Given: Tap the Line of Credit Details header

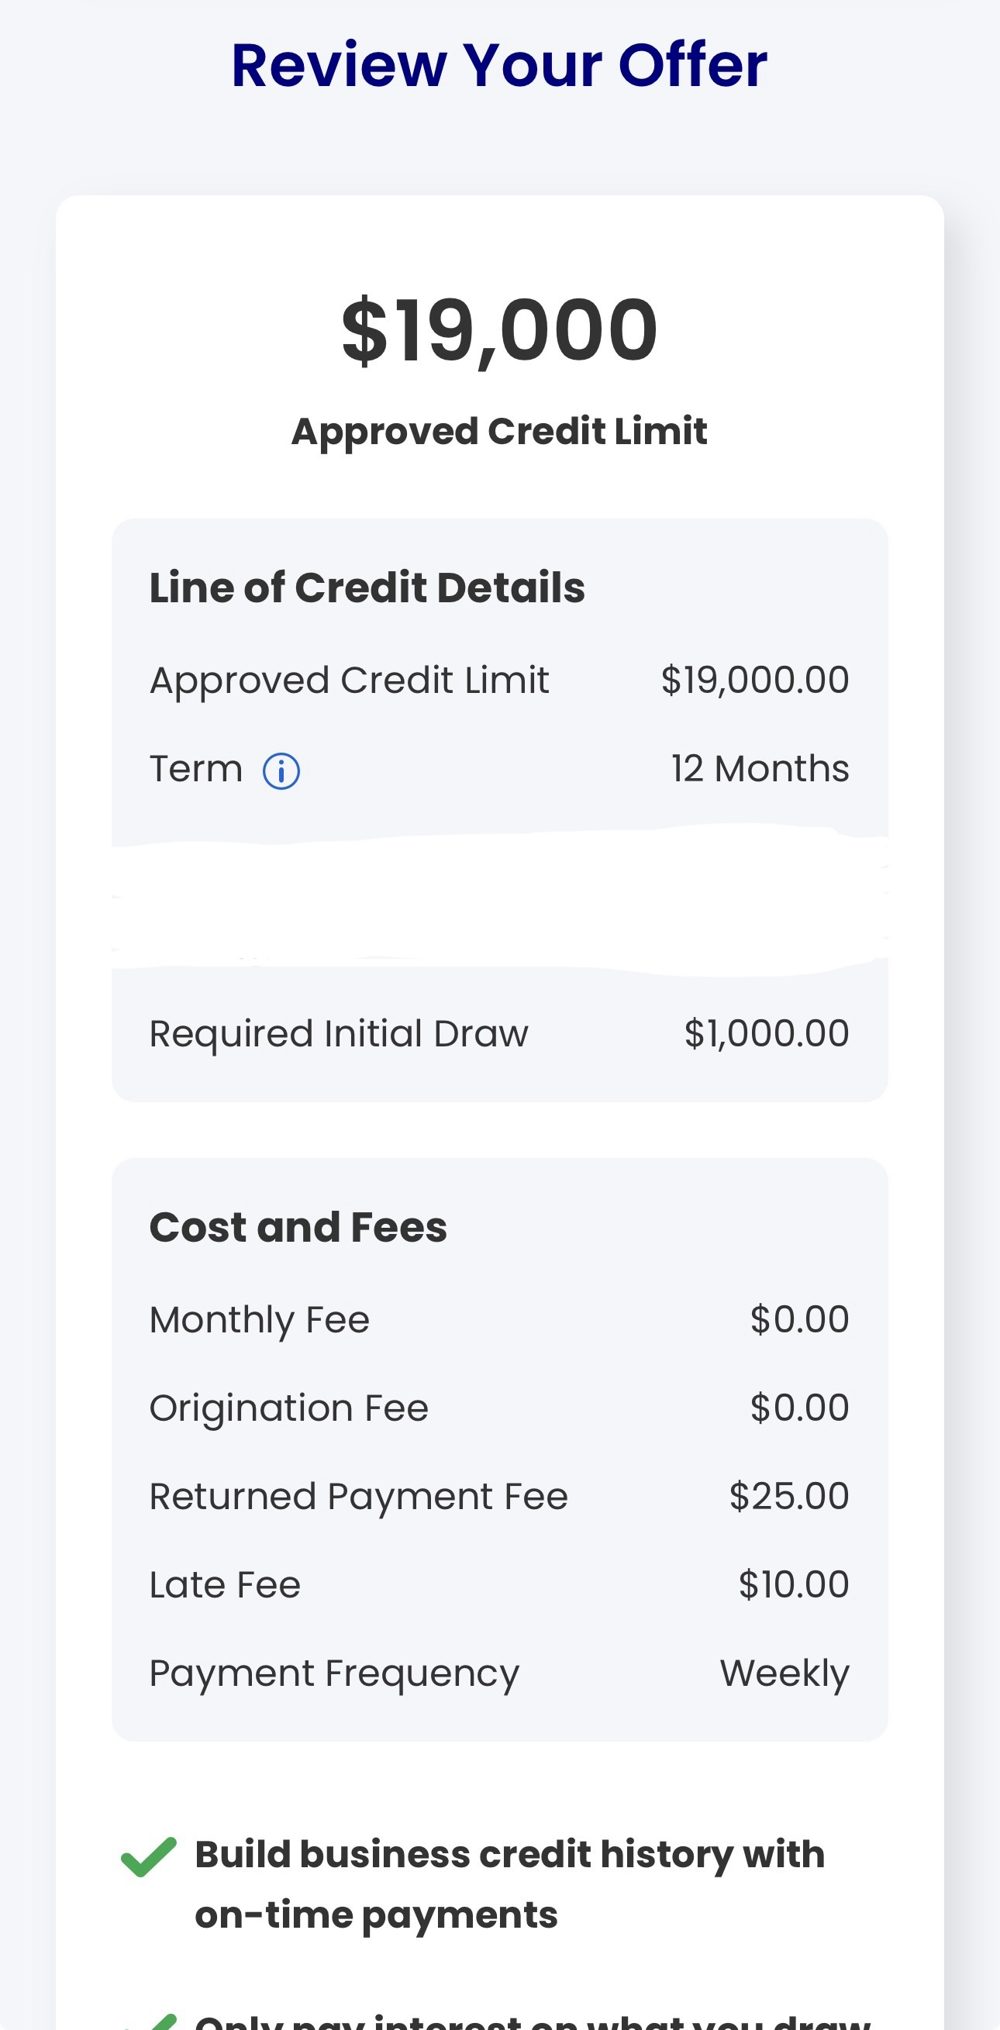Looking at the screenshot, I should 367,588.
